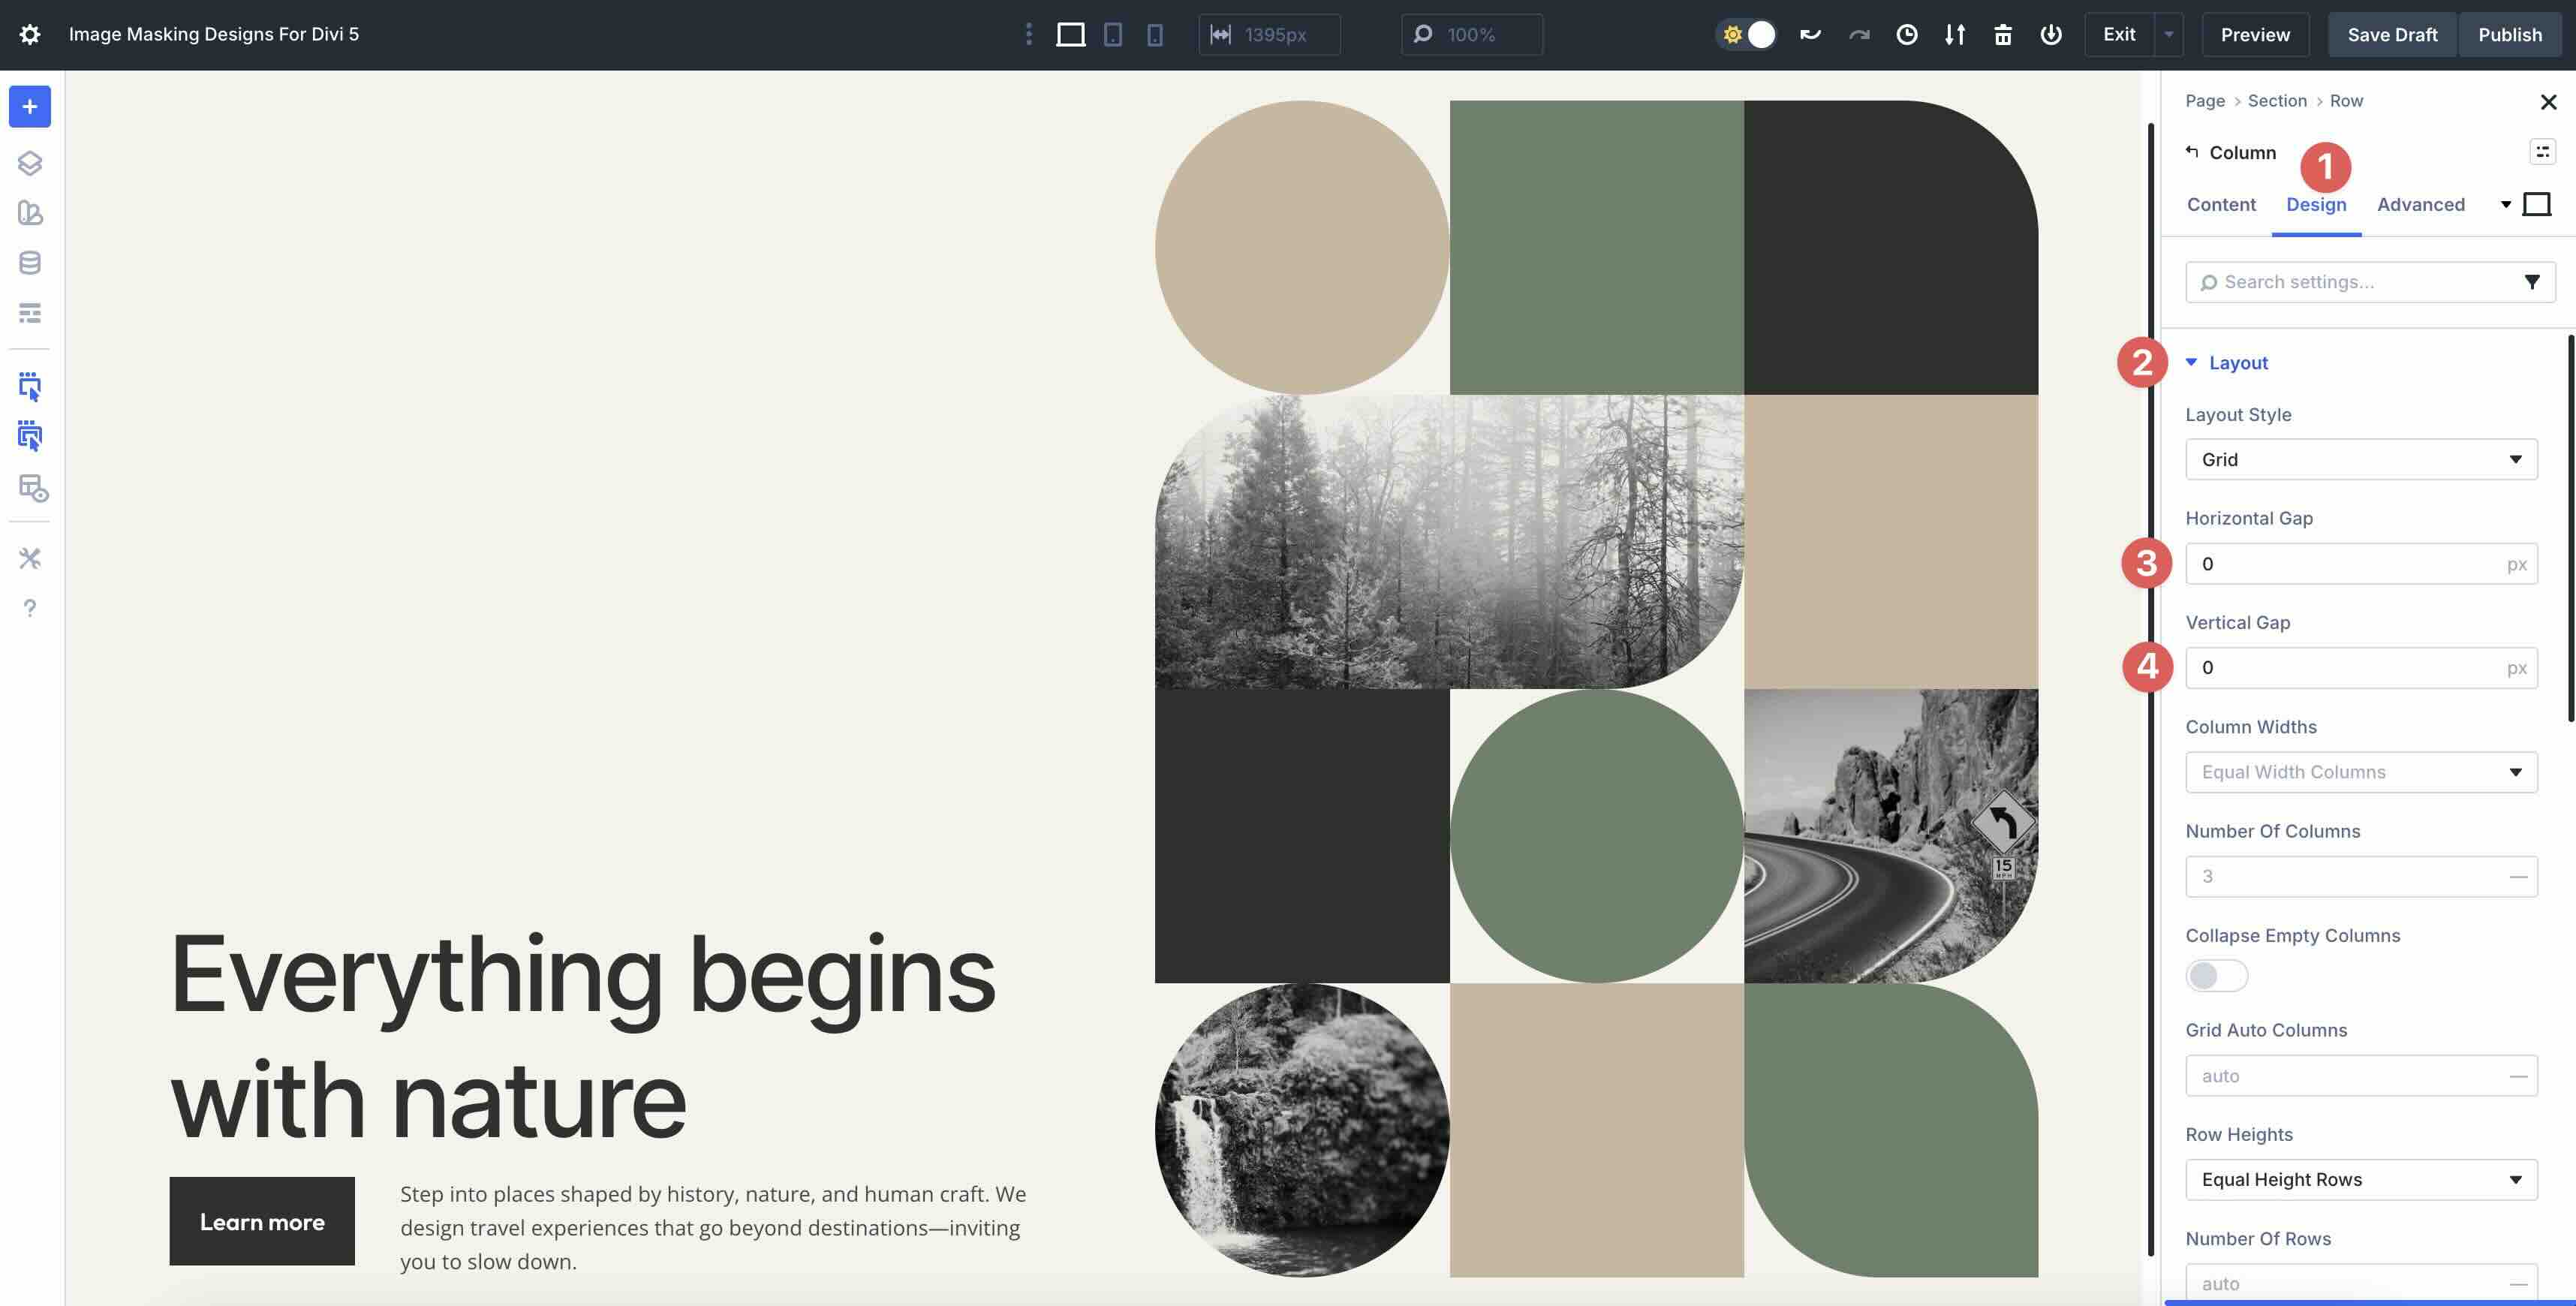Open the Help question mark icon
The width and height of the screenshot is (2576, 1306).
[x=30, y=607]
